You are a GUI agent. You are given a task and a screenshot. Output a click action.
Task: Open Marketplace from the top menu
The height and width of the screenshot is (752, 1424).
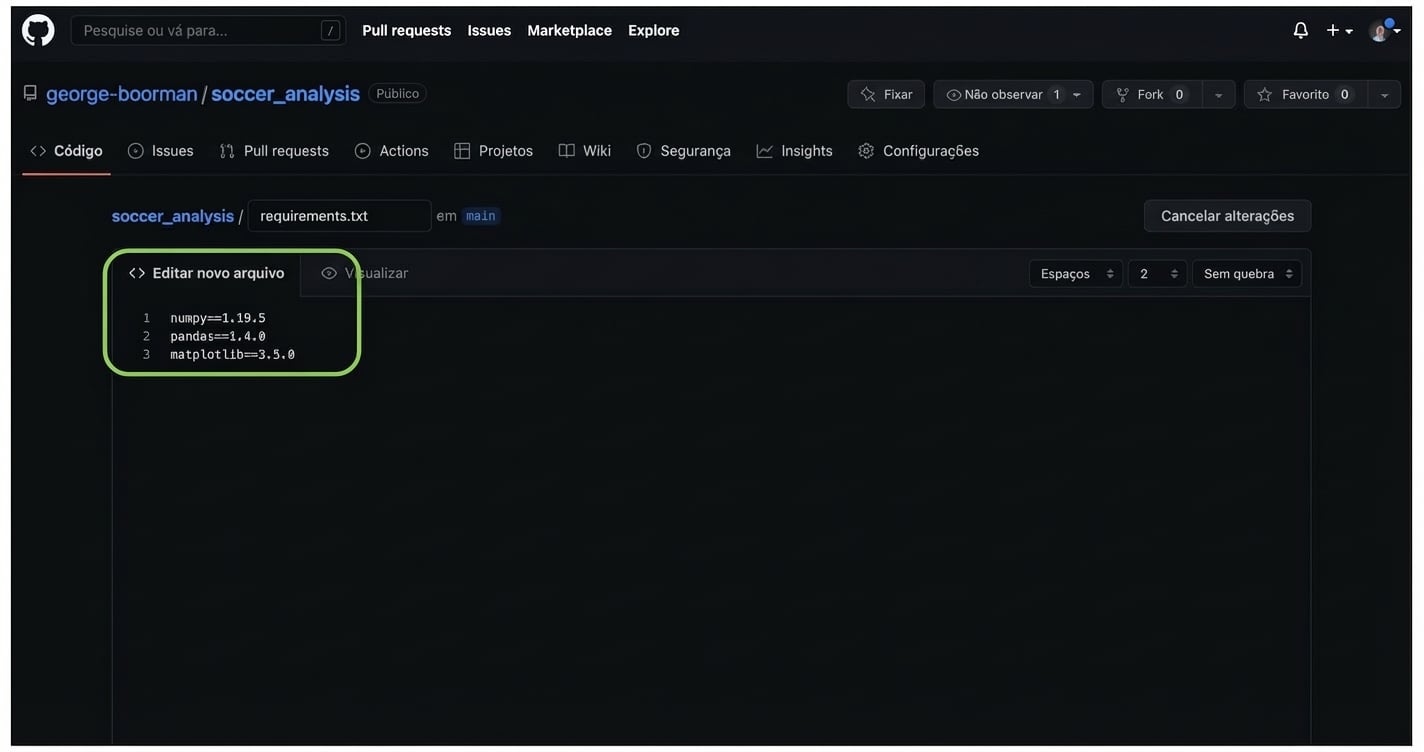(x=569, y=29)
